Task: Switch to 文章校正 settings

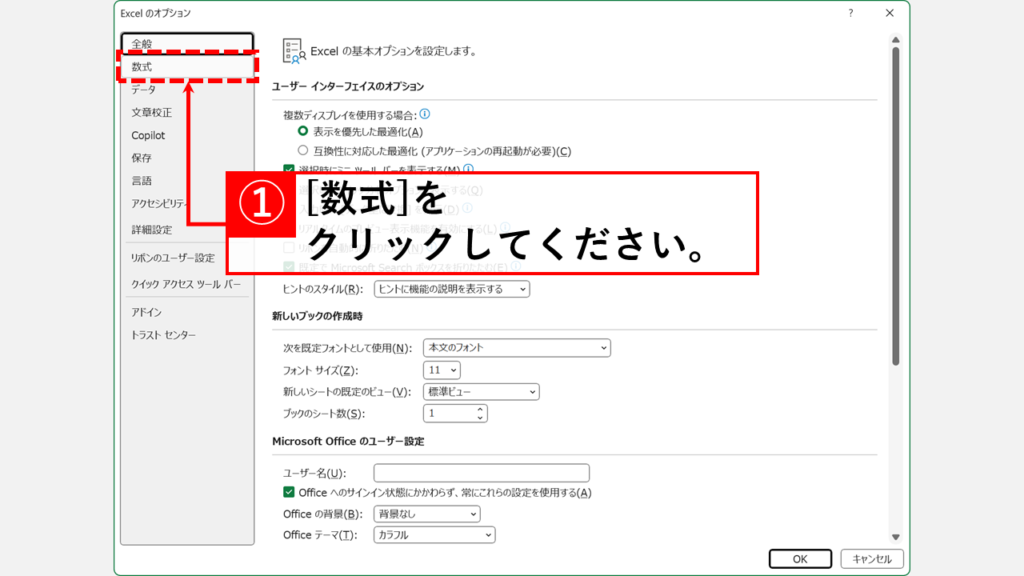Action: point(187,112)
